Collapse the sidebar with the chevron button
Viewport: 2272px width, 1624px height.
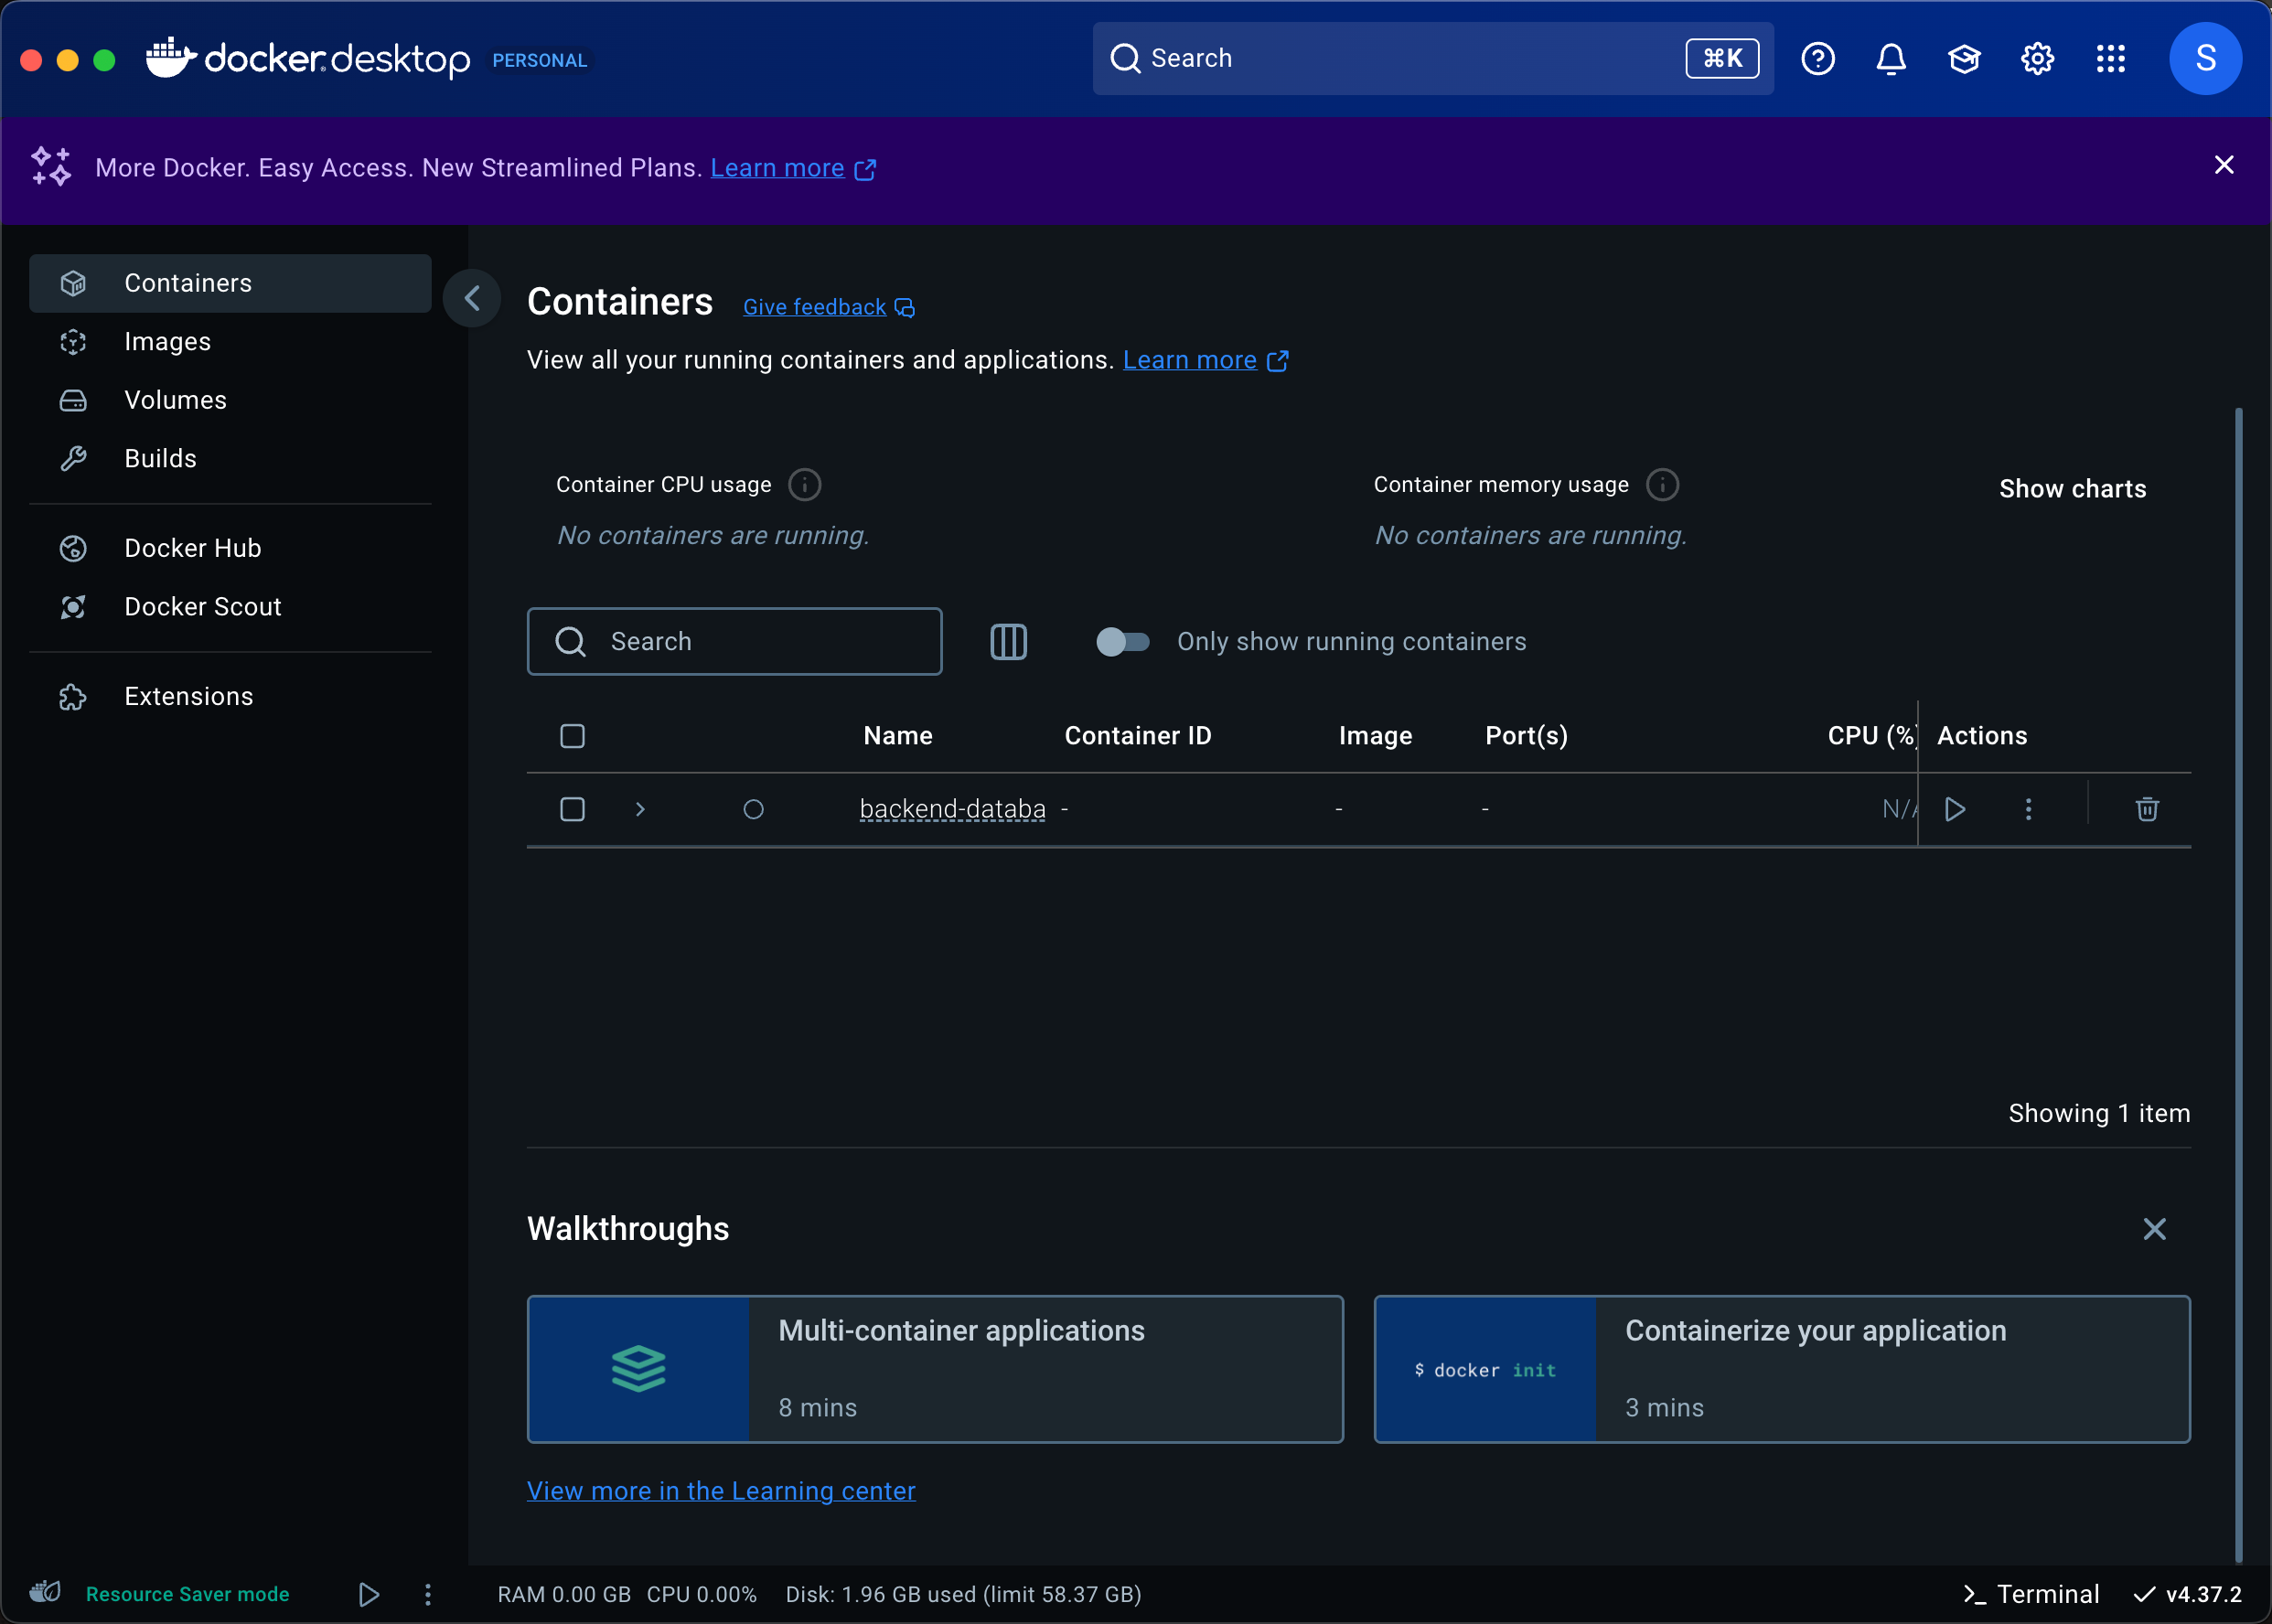pyautogui.click(x=472, y=298)
